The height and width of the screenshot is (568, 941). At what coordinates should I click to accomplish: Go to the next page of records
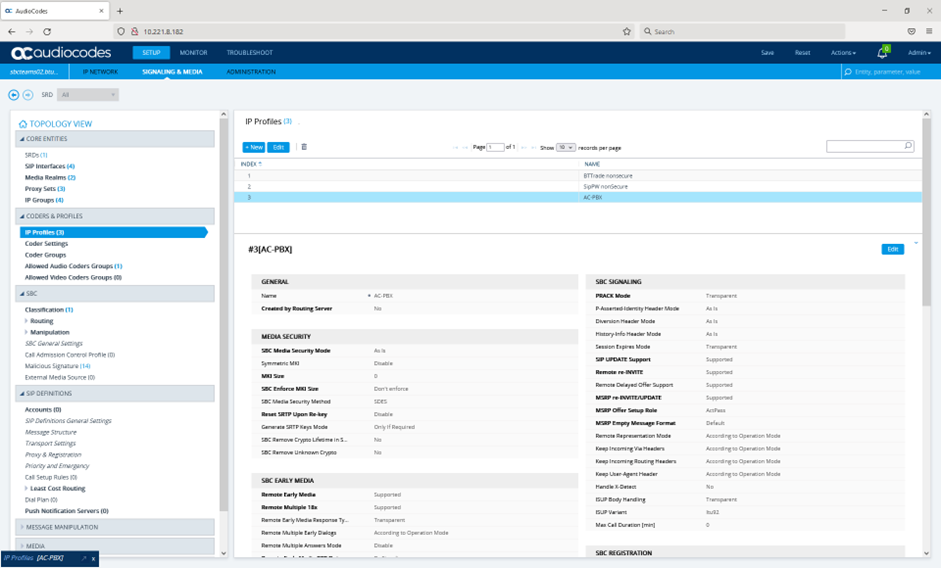(x=524, y=148)
